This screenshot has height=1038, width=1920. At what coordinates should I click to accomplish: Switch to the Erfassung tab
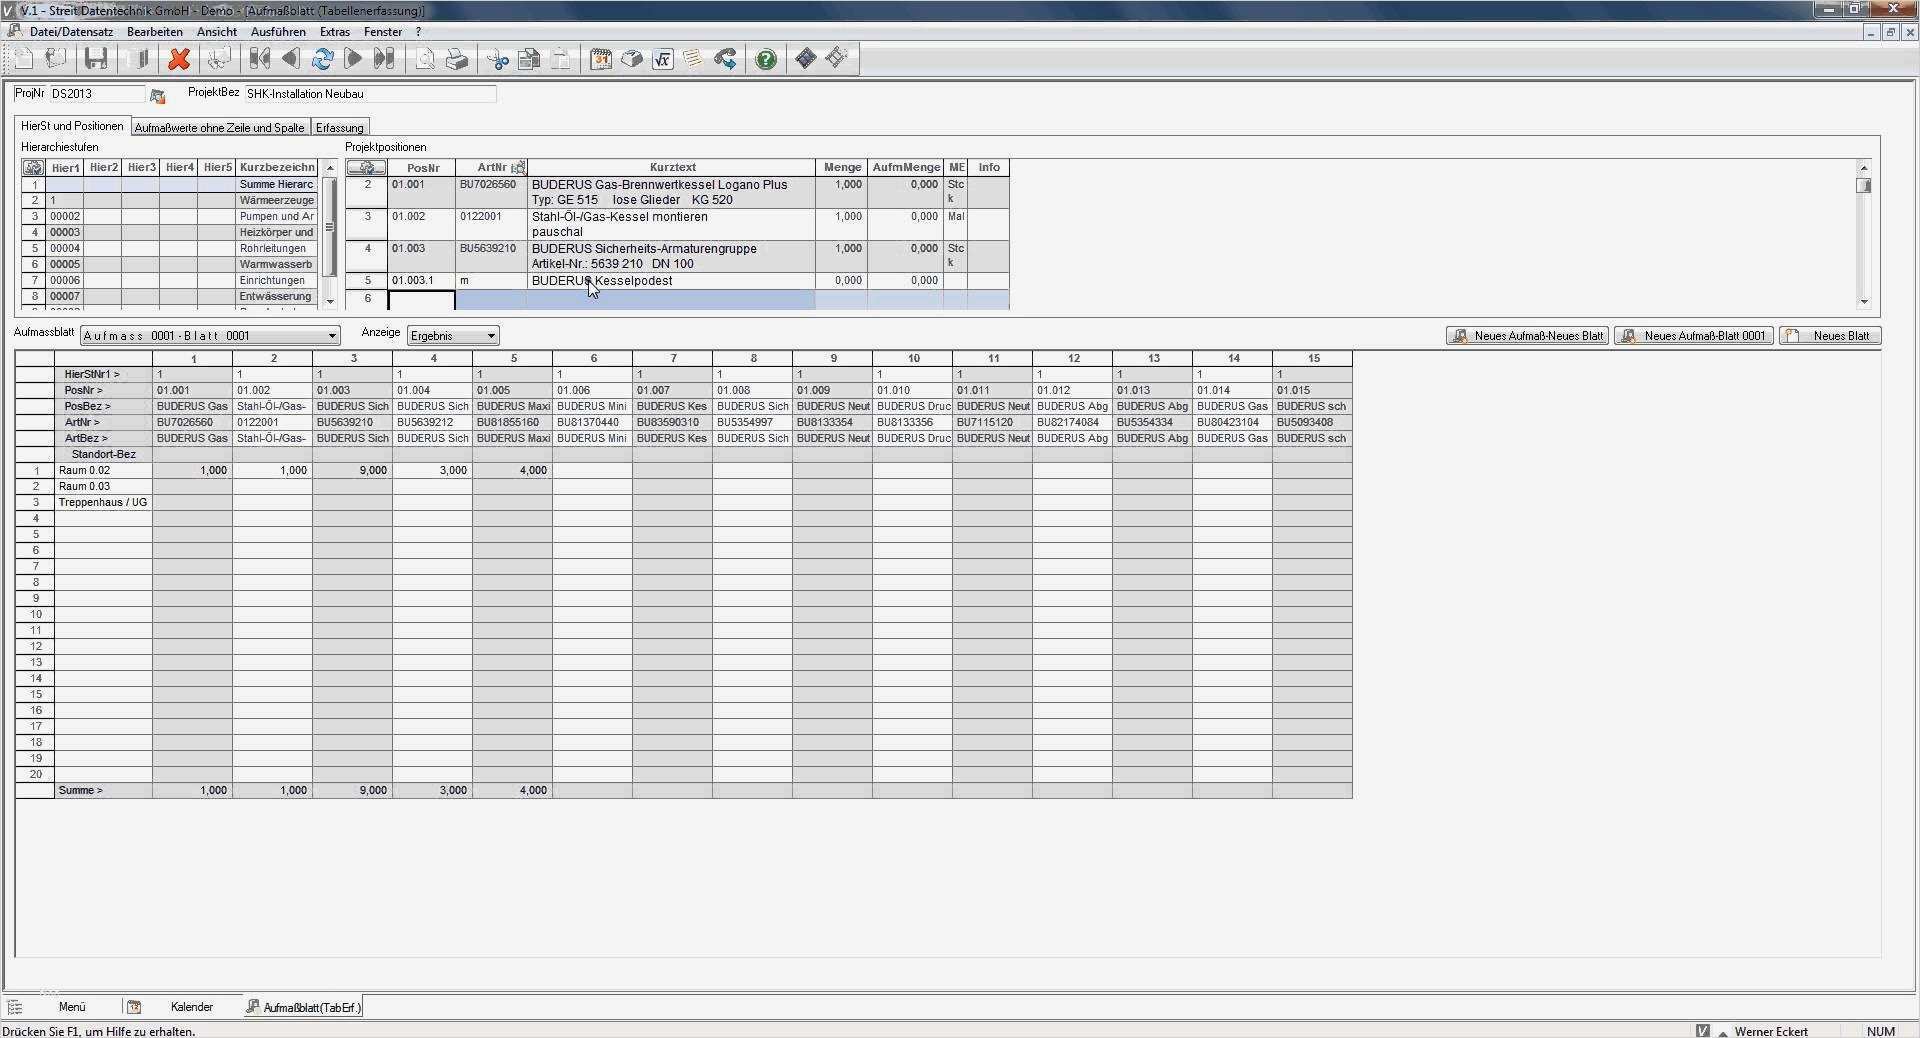[340, 128]
